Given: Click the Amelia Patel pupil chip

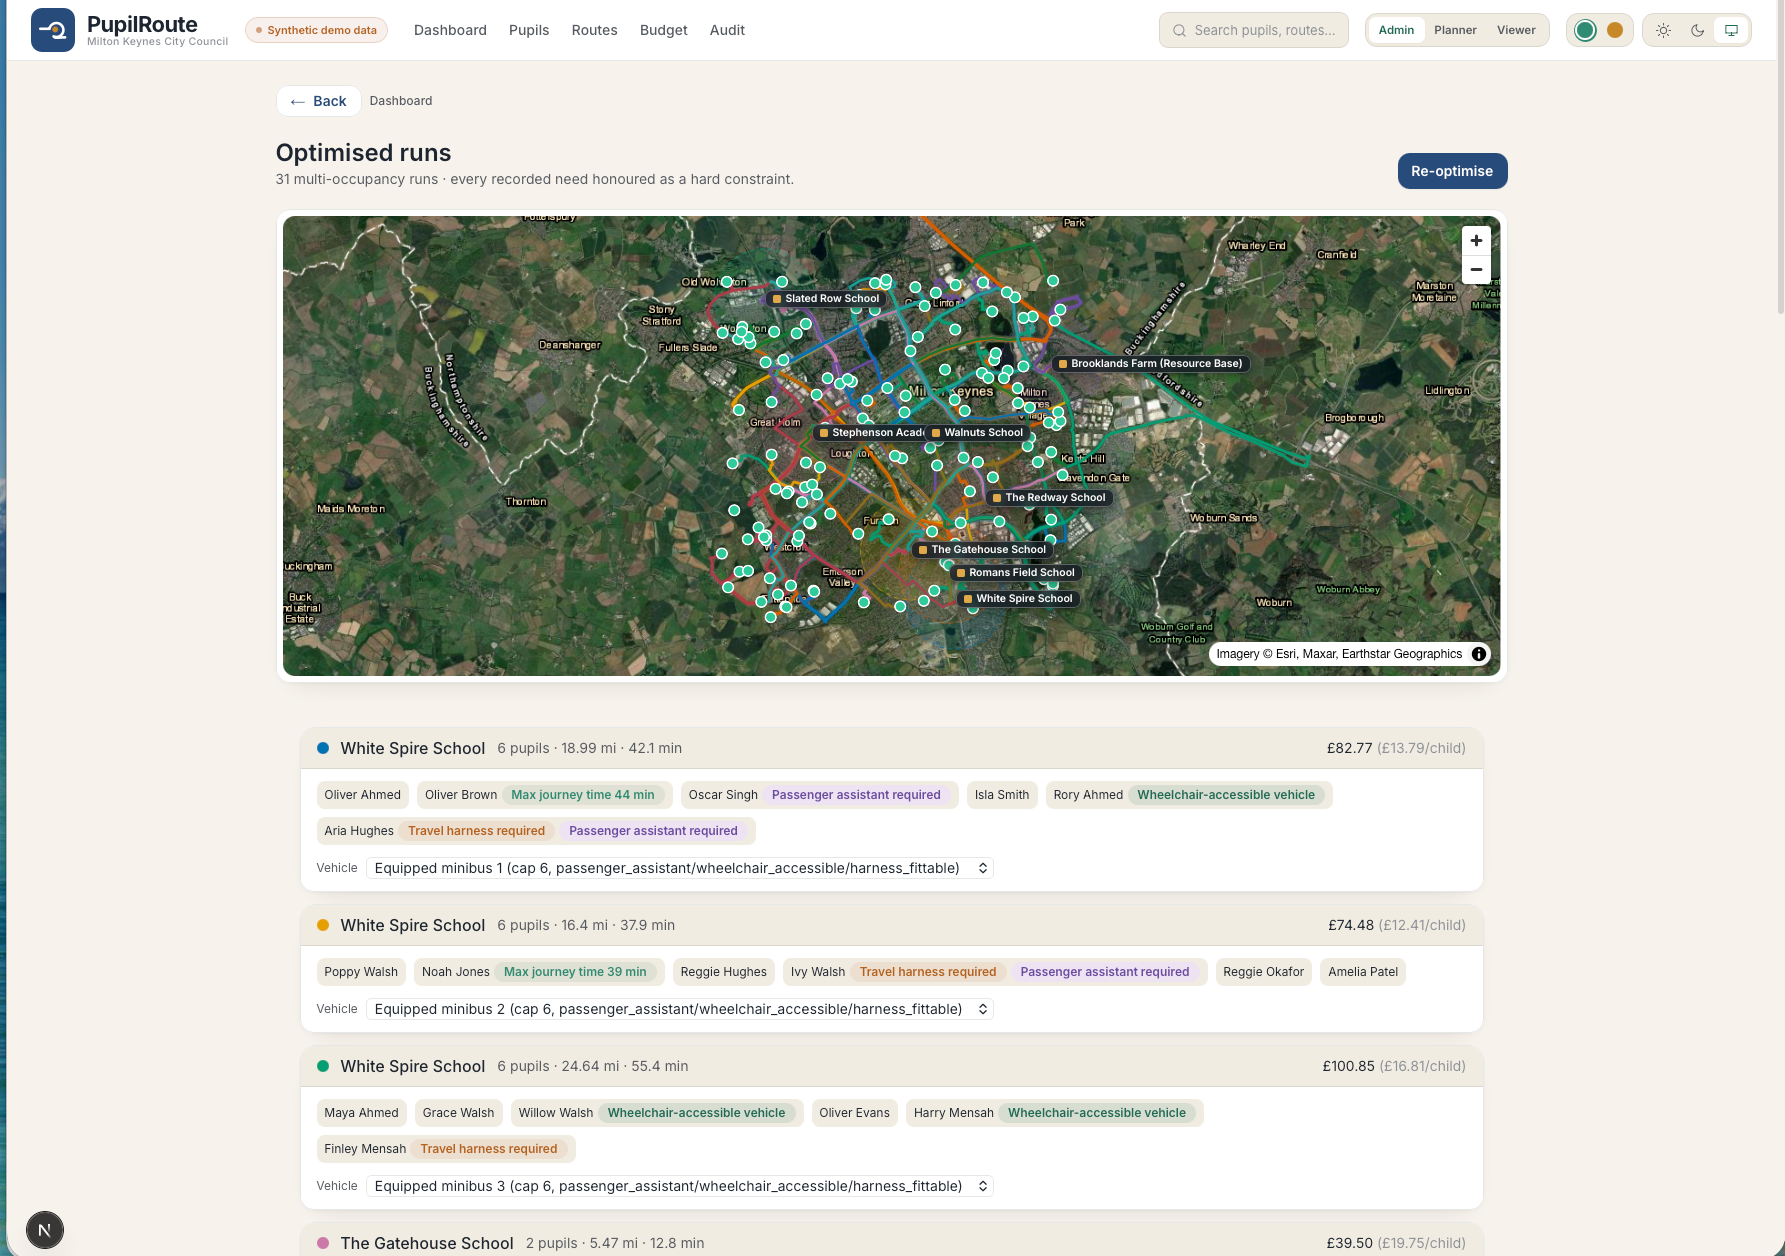Looking at the screenshot, I should pyautogui.click(x=1363, y=972).
